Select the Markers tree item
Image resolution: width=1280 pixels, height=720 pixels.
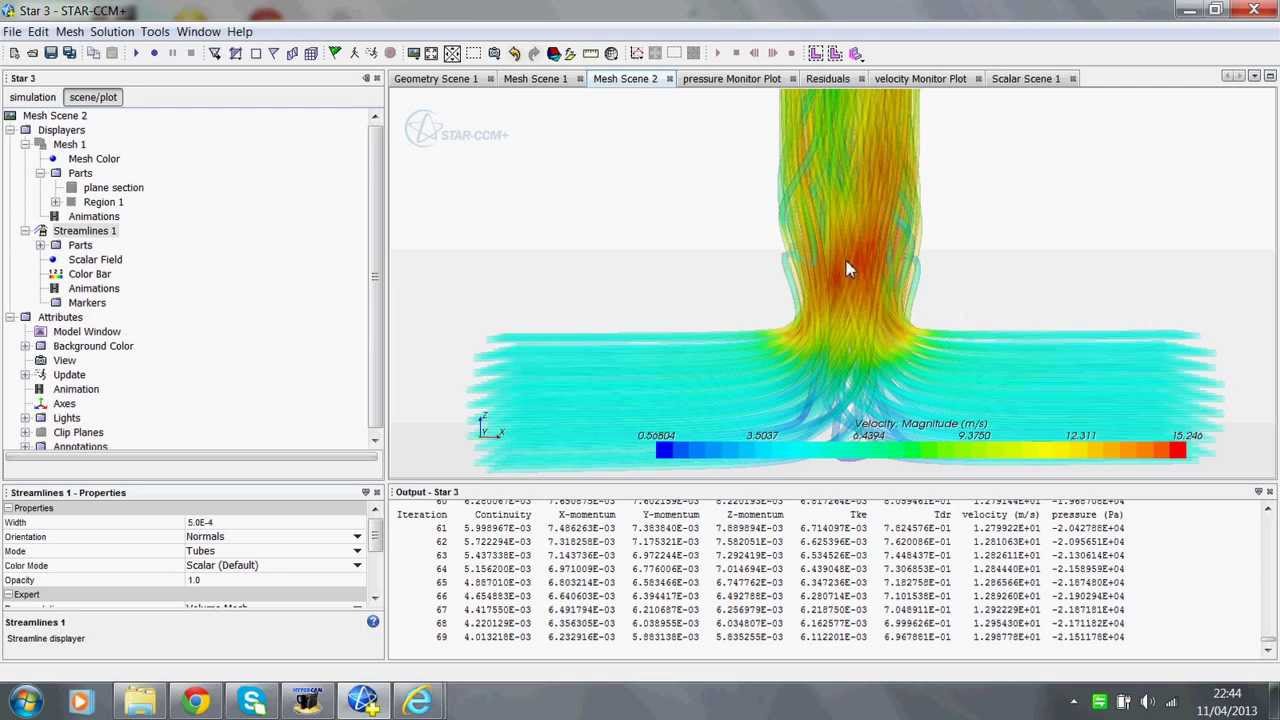point(87,303)
